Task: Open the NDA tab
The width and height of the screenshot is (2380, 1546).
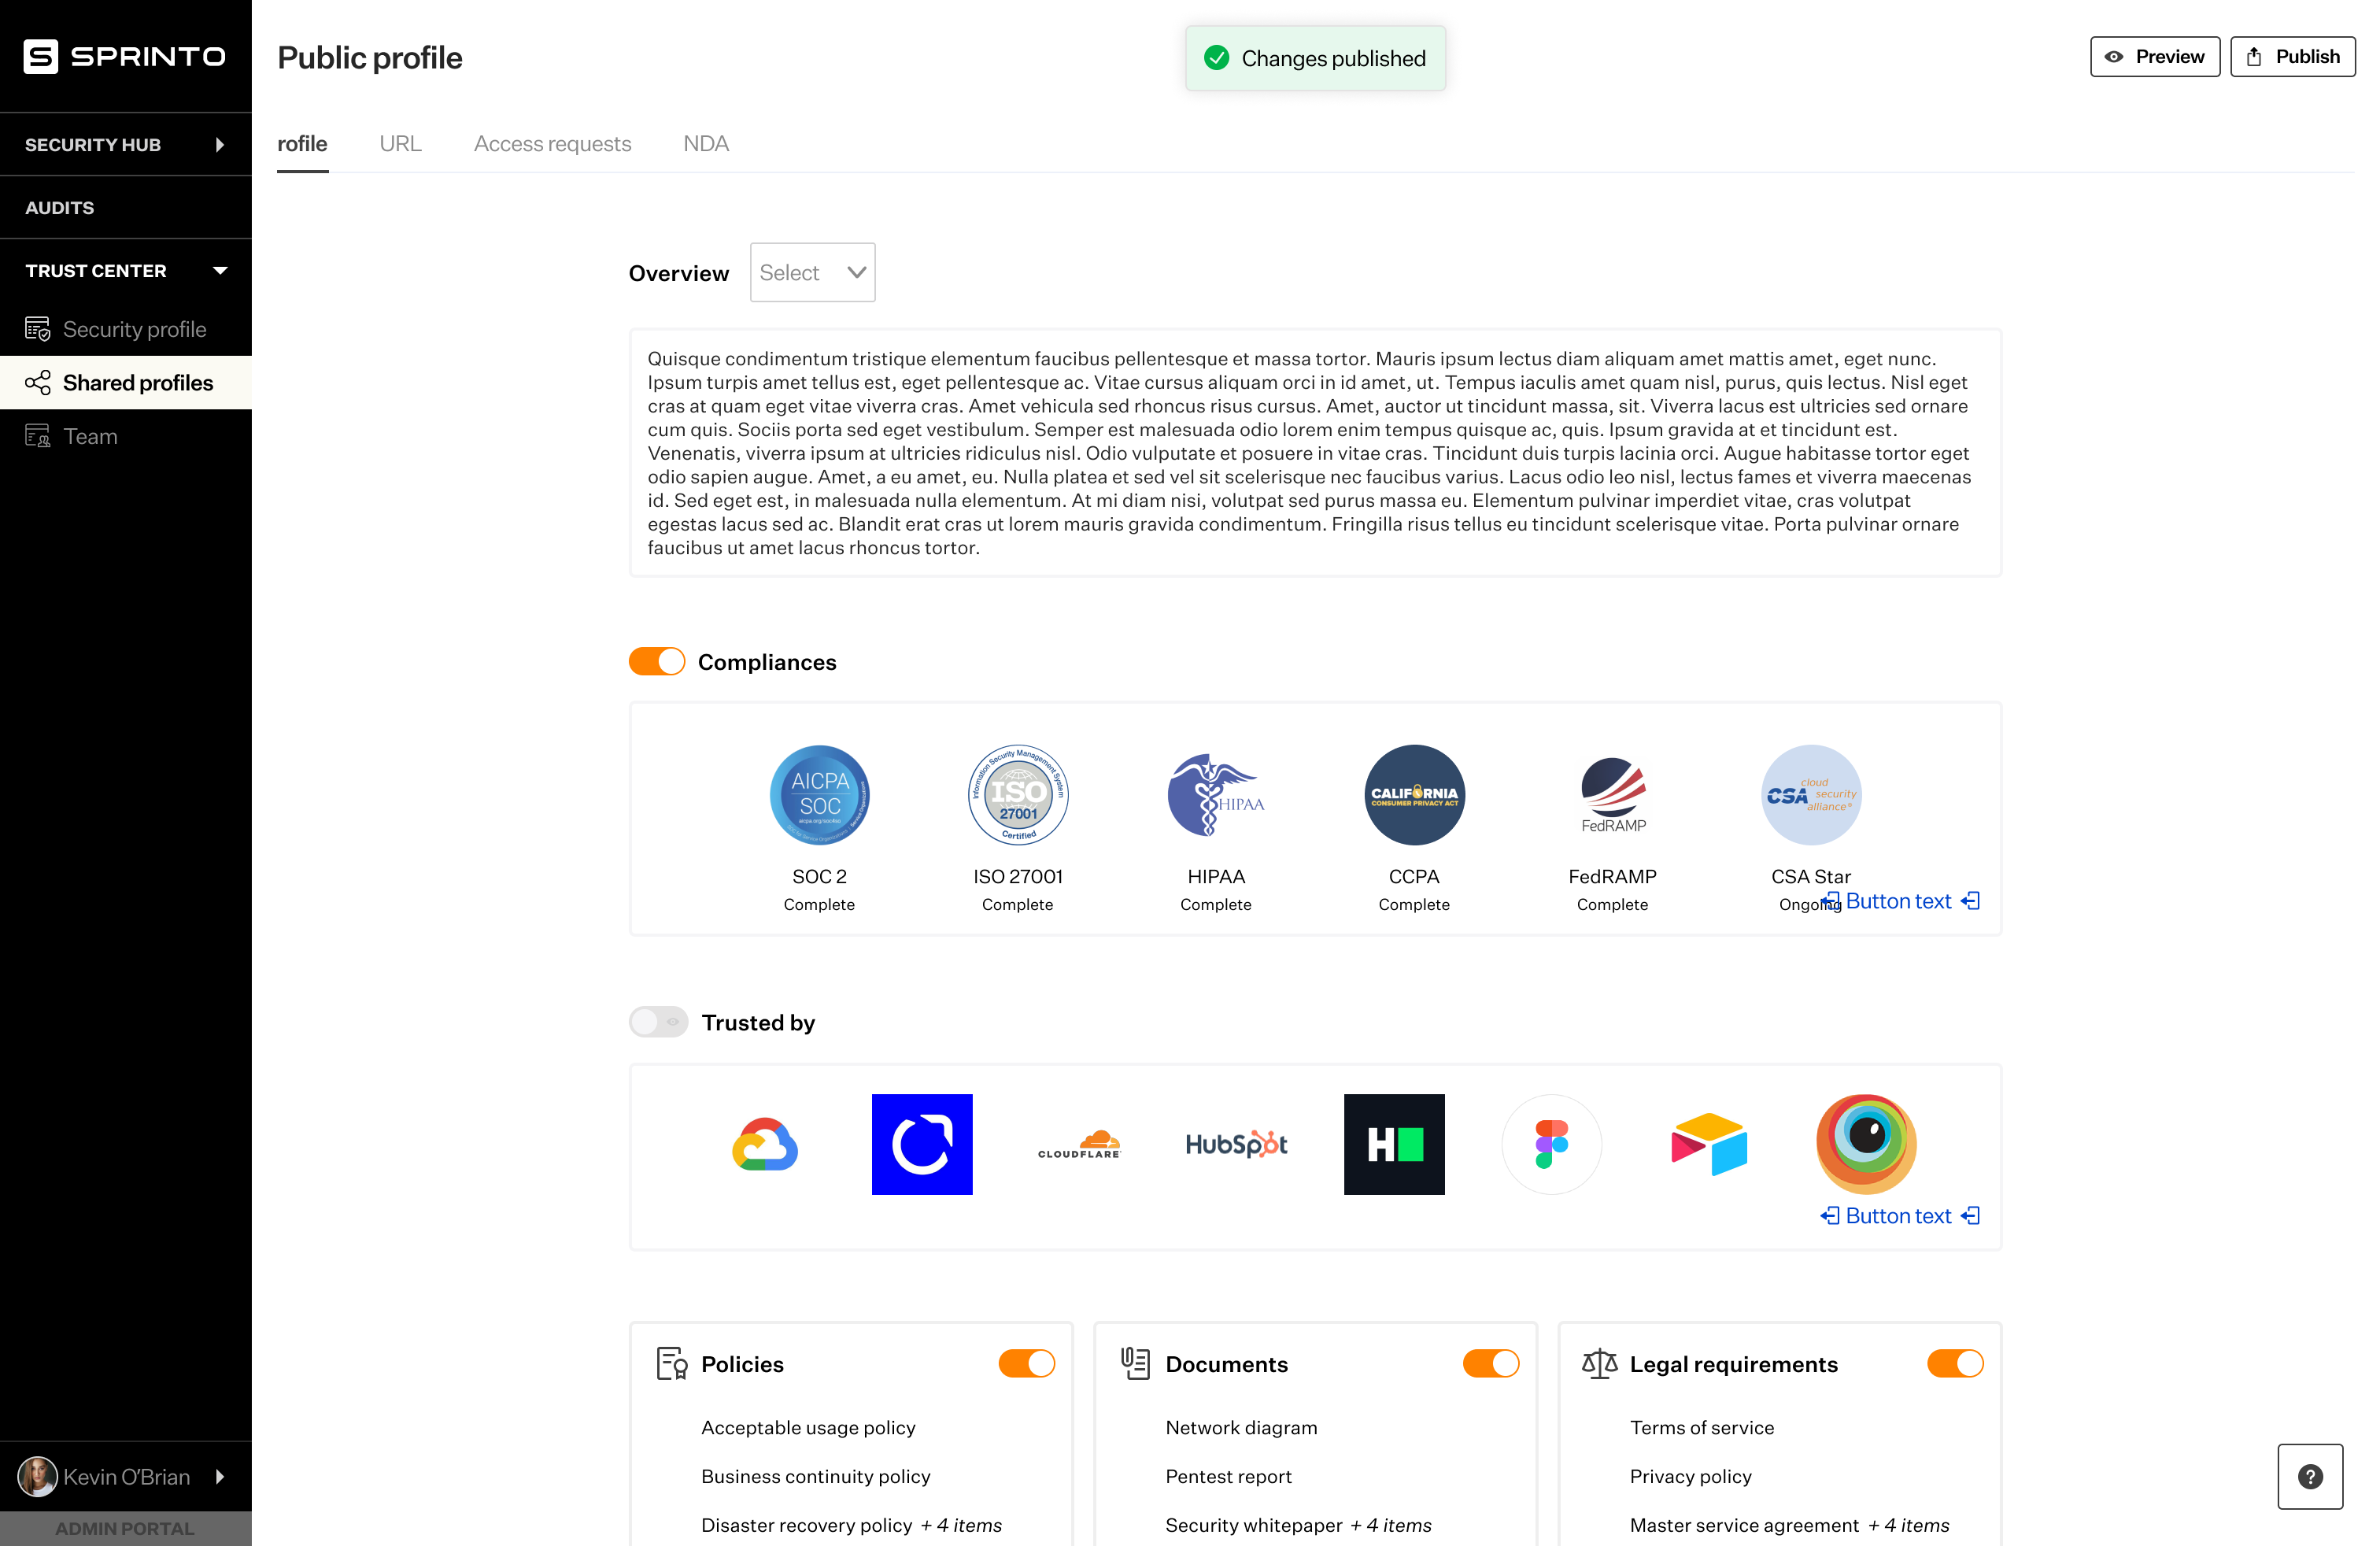Action: point(705,144)
